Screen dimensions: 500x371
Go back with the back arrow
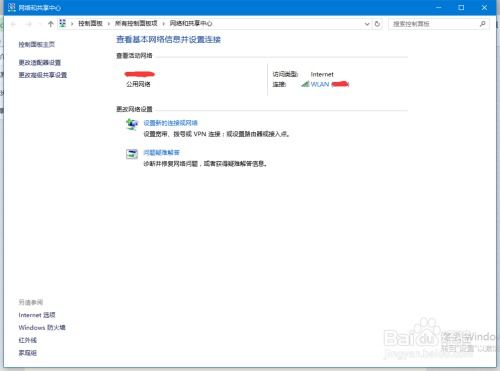(x=14, y=24)
